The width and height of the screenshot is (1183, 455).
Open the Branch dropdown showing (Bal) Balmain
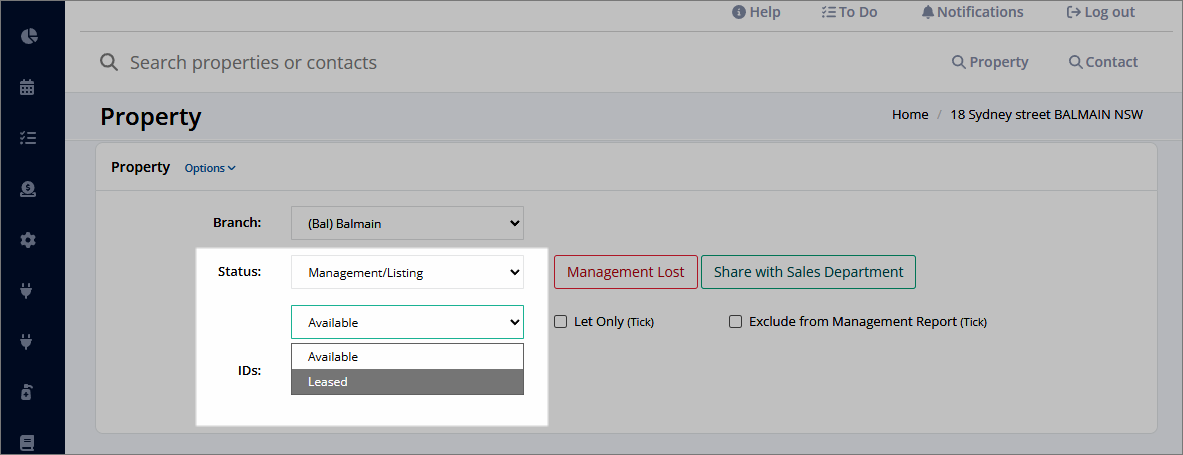pyautogui.click(x=407, y=223)
